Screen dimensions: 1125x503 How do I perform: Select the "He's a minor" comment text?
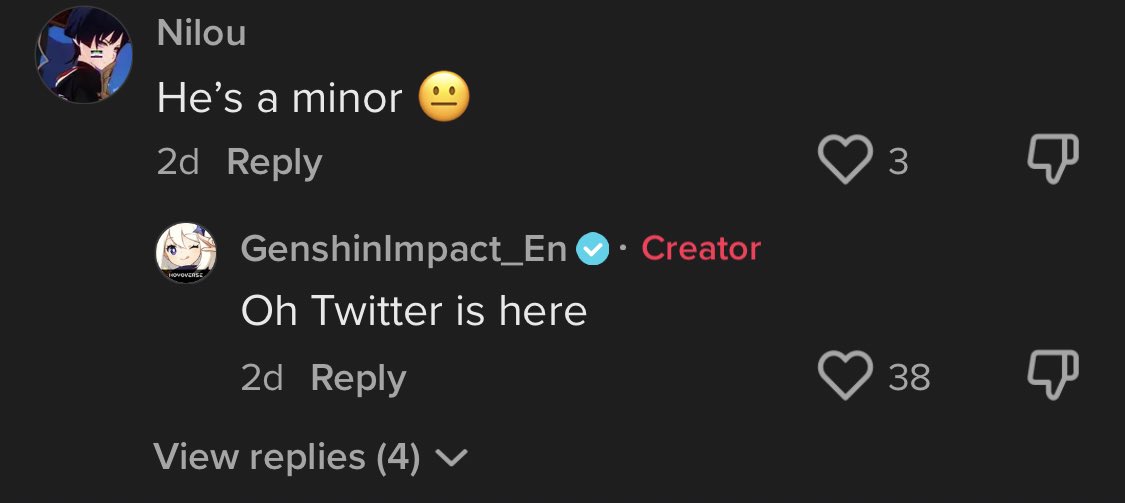coord(280,98)
